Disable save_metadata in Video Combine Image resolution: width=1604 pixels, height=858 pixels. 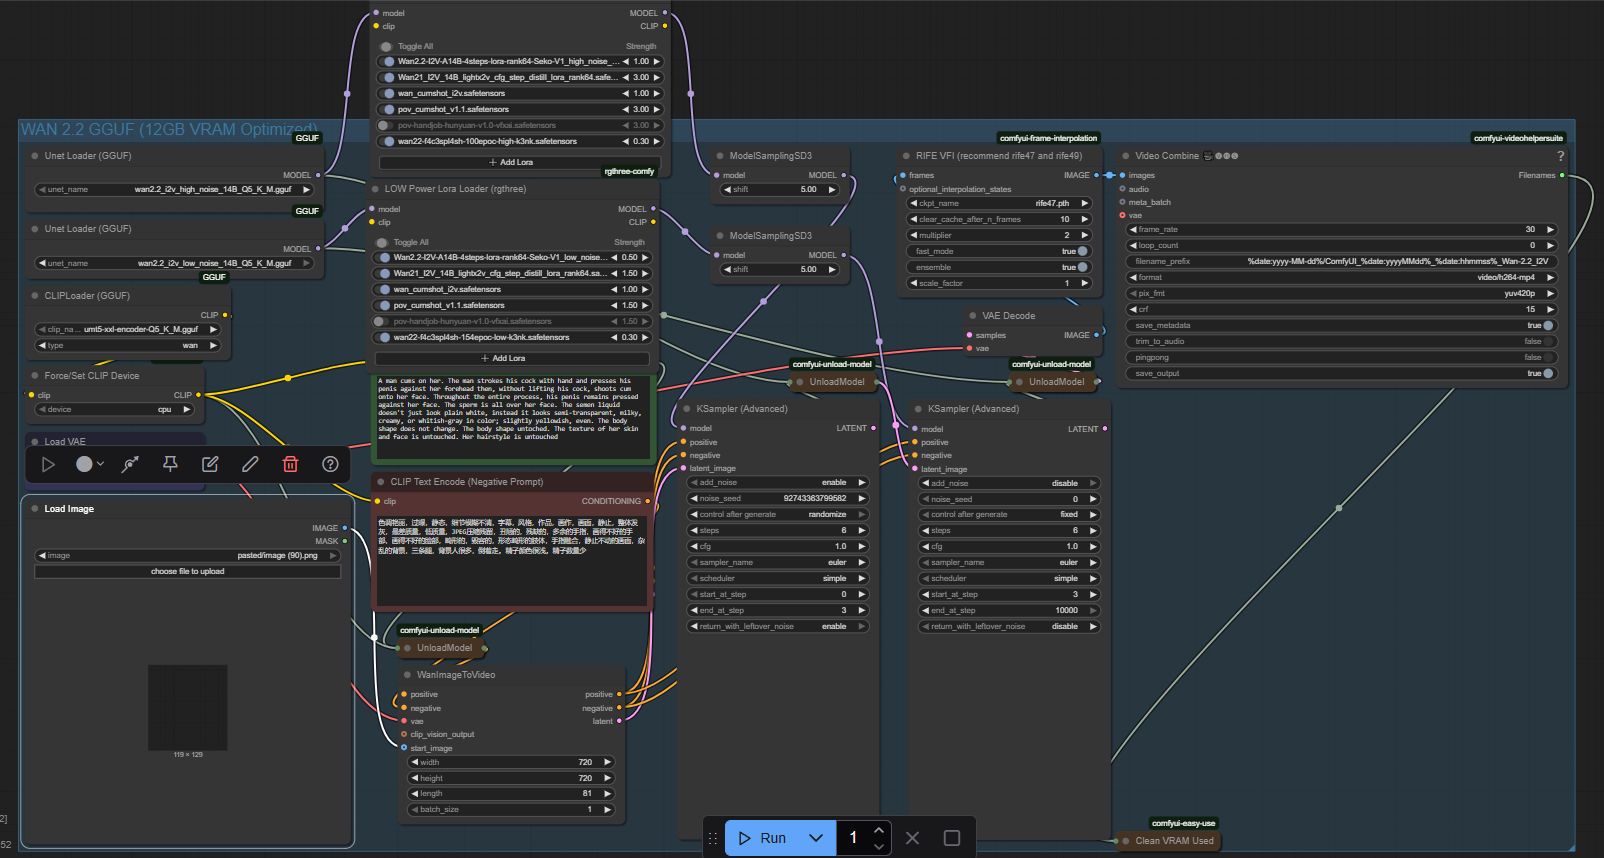[1548, 325]
